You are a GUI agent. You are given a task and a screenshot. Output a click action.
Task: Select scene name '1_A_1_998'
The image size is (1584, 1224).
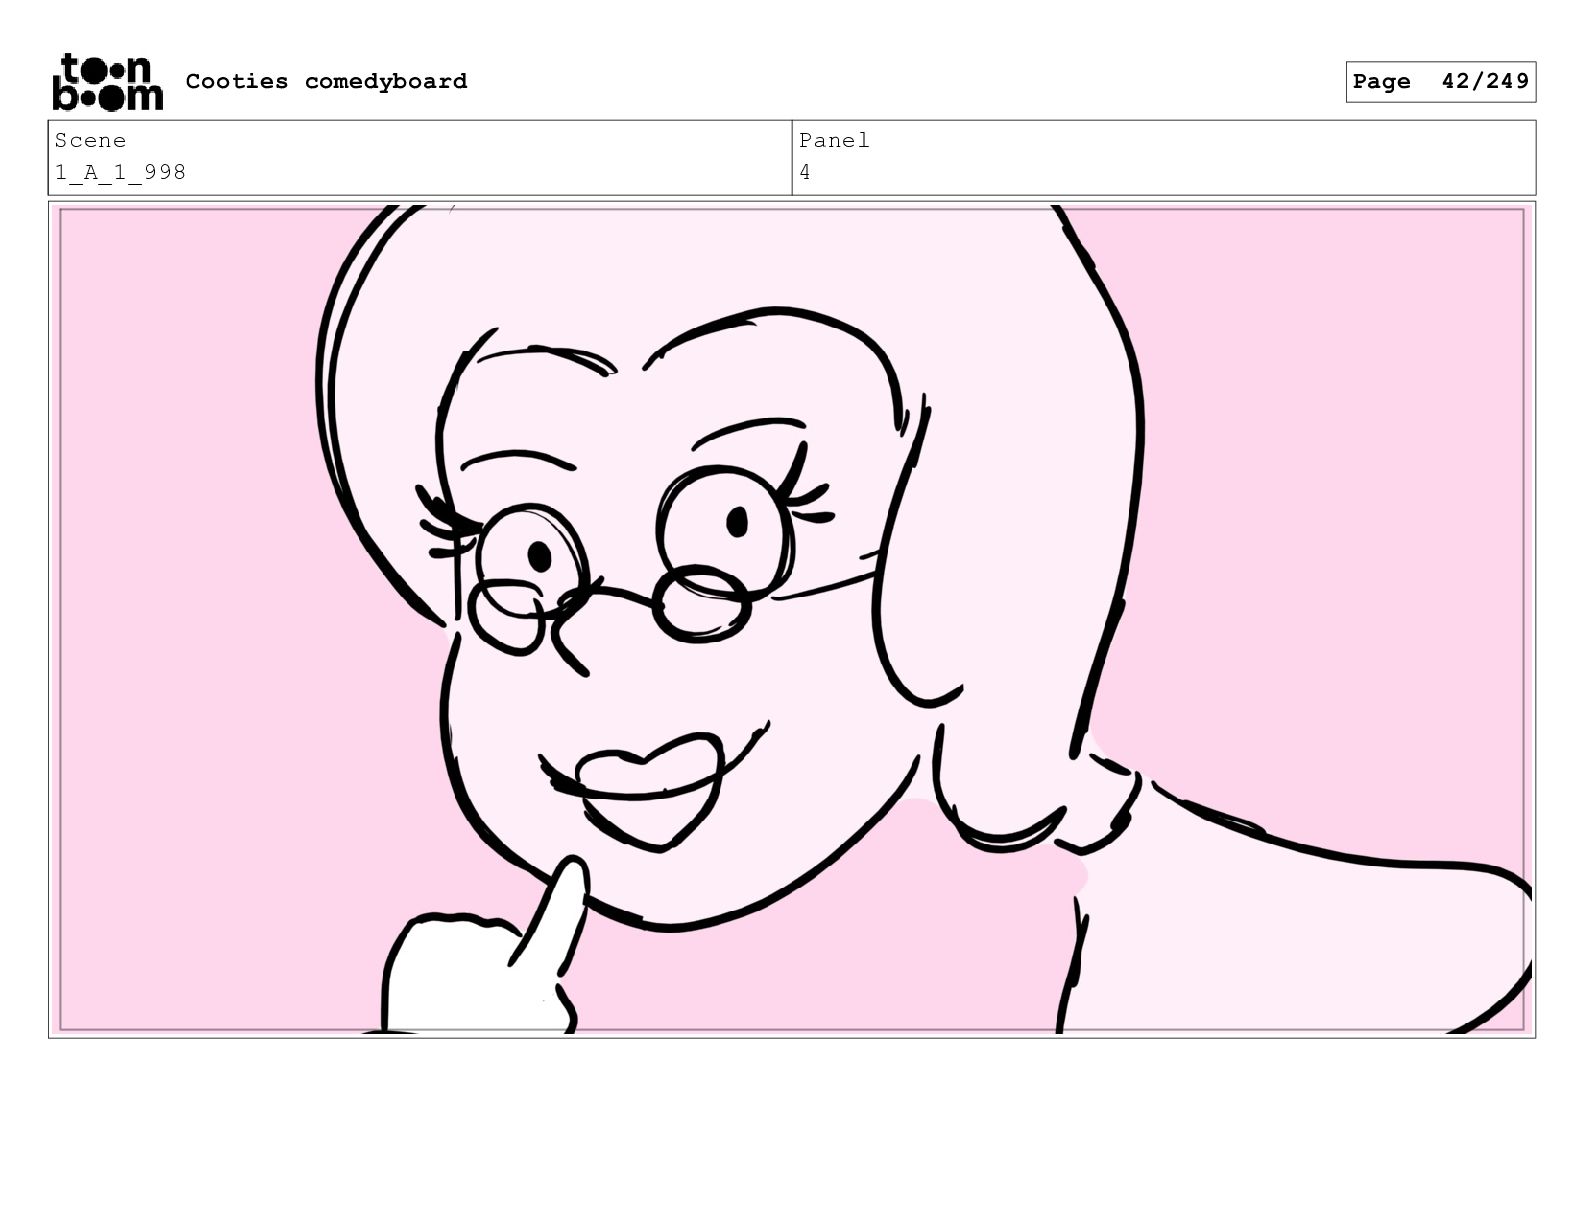[120, 172]
